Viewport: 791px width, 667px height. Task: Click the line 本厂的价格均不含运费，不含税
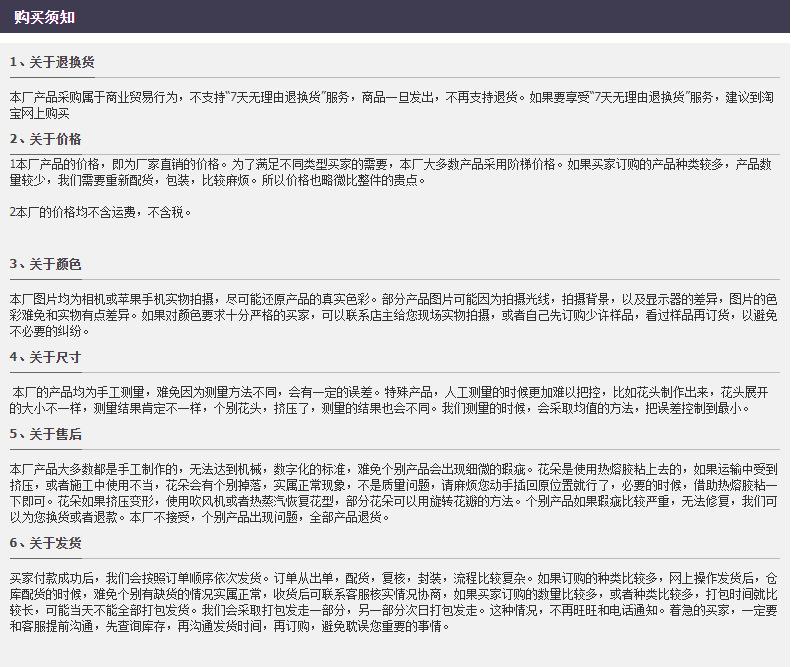point(100,212)
